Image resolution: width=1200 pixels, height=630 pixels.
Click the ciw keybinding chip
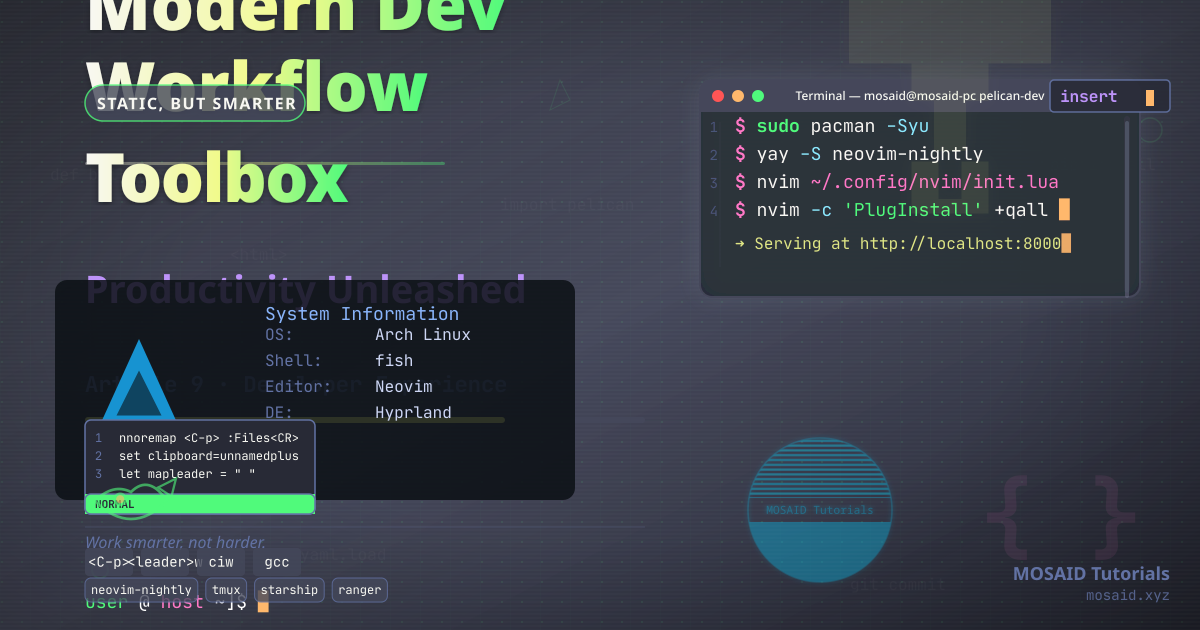221,562
